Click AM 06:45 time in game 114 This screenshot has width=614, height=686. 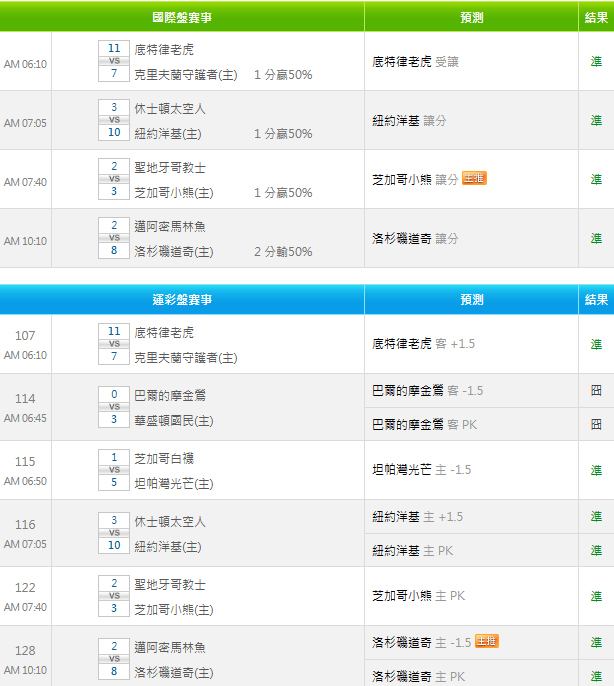pyautogui.click(x=25, y=418)
